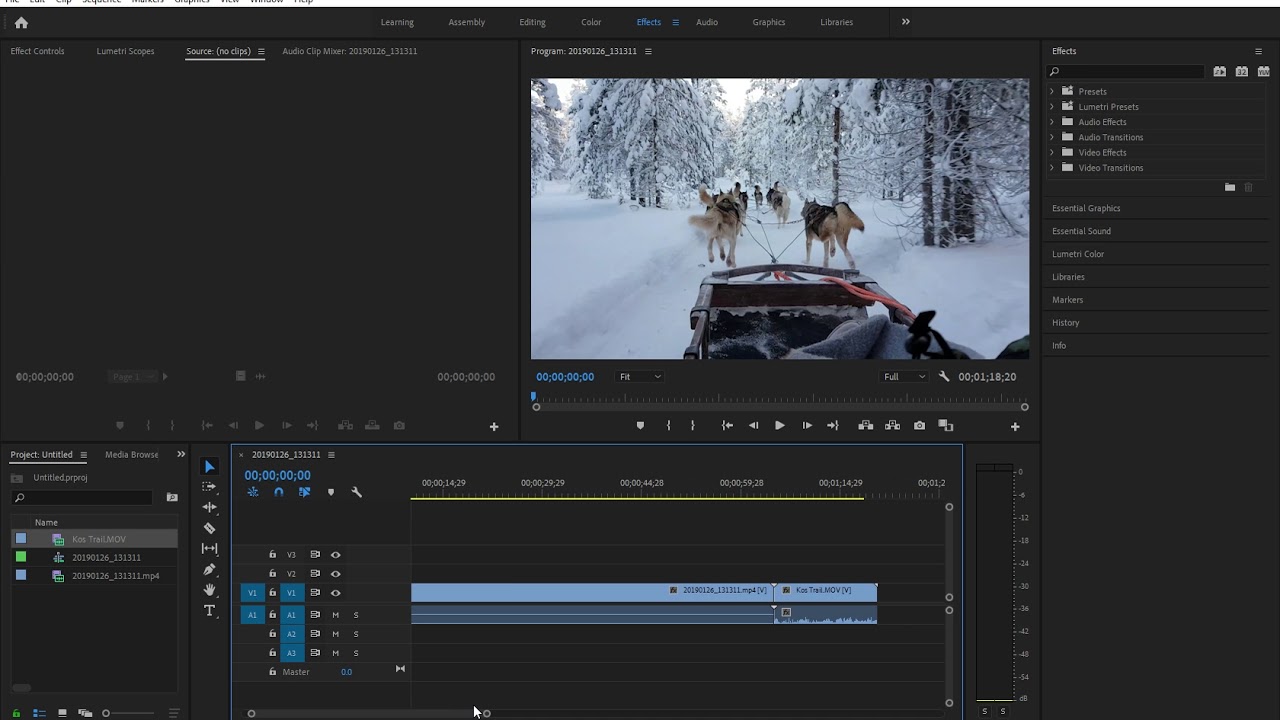Expand the Audio Effects folder
The width and height of the screenshot is (1280, 720).
click(x=1052, y=122)
